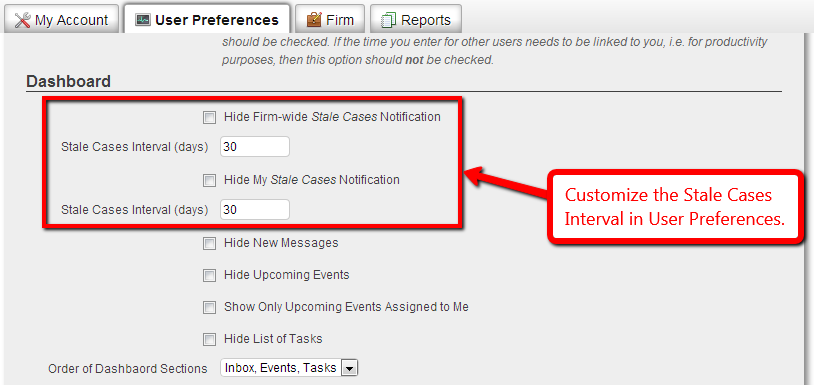Switch to the User Preferences tab

click(207, 19)
